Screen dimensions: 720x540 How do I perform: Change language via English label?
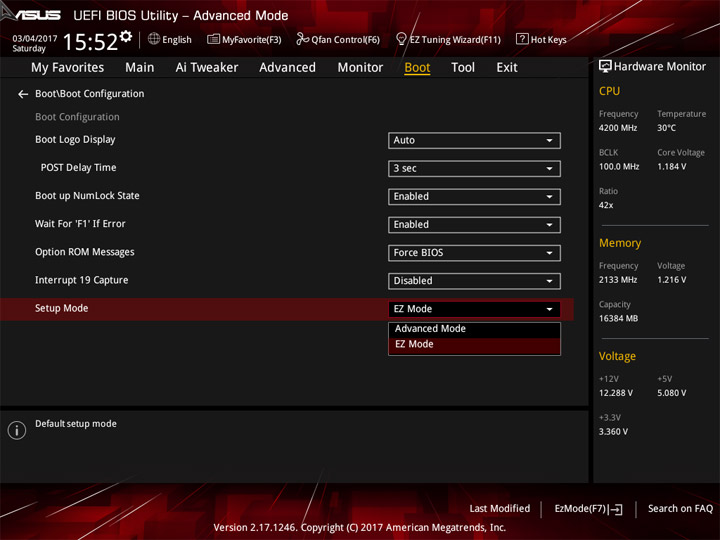[x=177, y=40]
